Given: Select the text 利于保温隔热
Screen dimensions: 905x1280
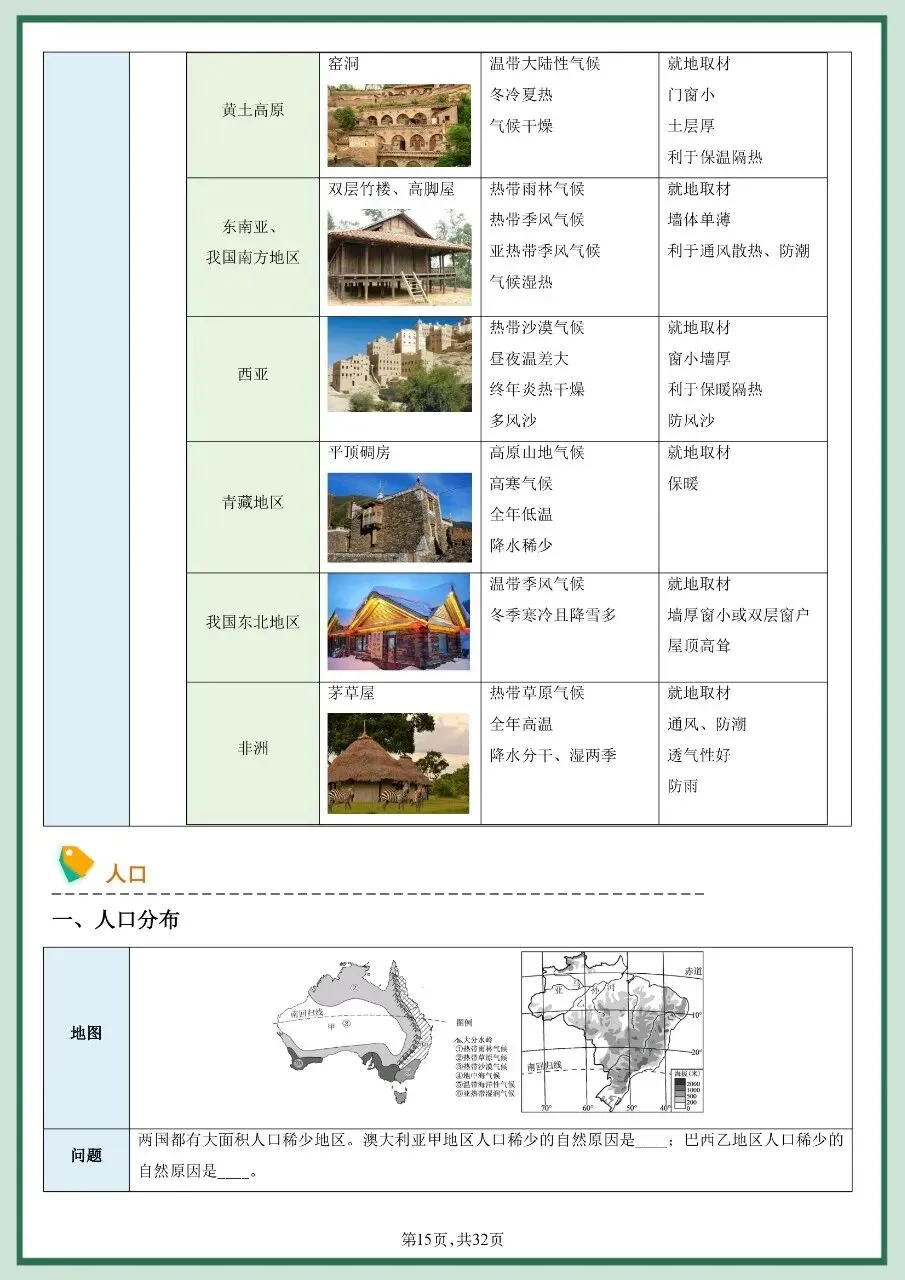Looking at the screenshot, I should click(715, 157).
